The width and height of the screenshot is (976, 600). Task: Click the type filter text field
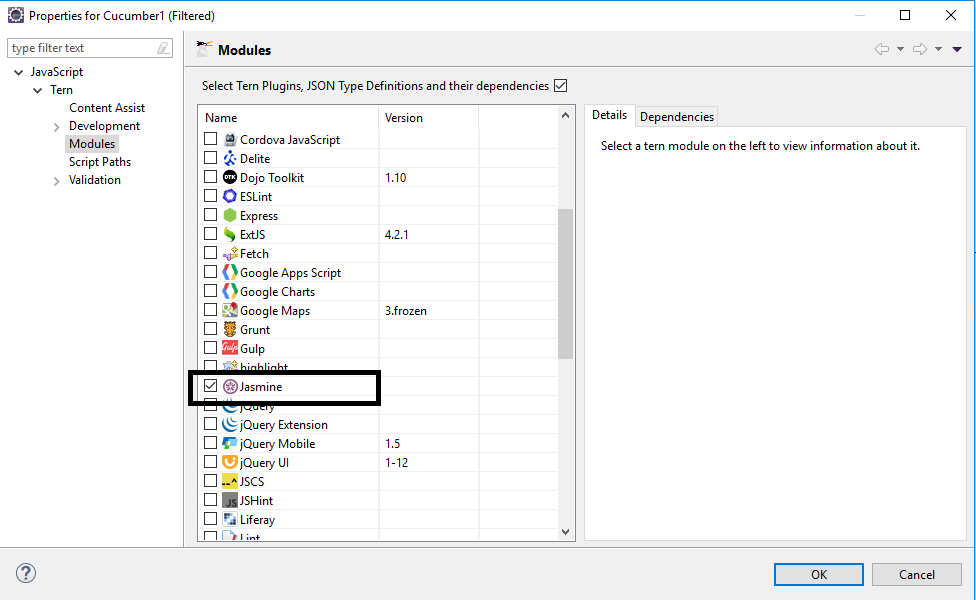(x=80, y=47)
